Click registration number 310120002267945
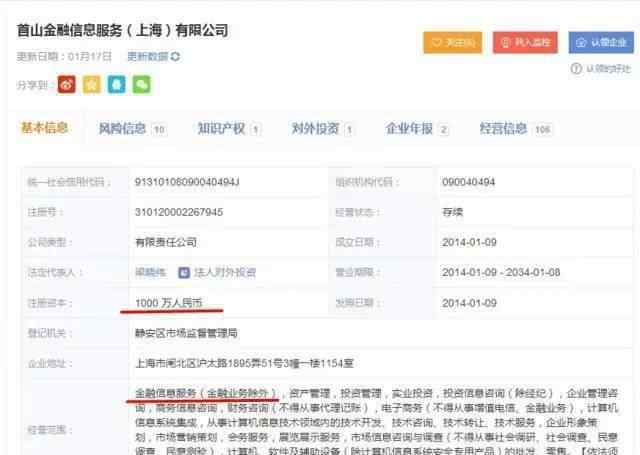The height and width of the screenshot is (455, 640). [x=179, y=212]
